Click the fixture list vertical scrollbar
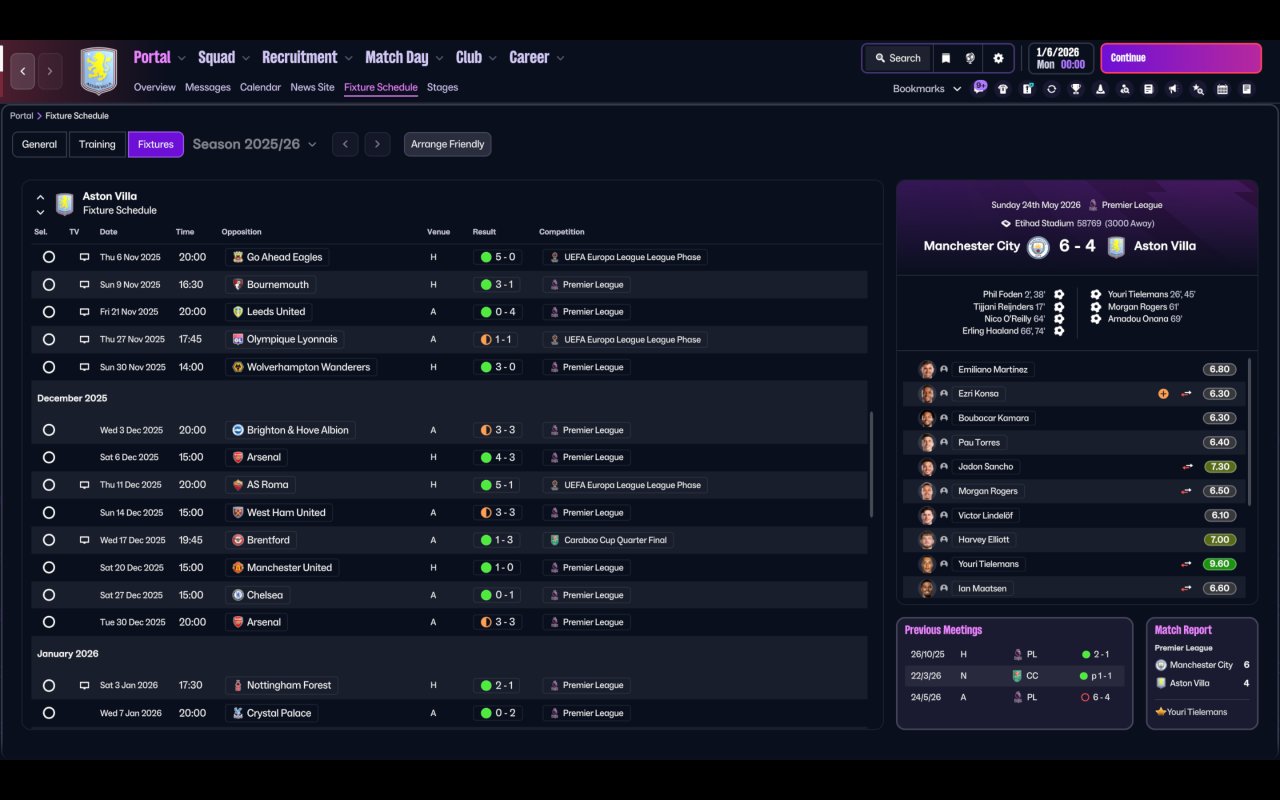Image resolution: width=1280 pixels, height=800 pixels. pyautogui.click(x=872, y=464)
